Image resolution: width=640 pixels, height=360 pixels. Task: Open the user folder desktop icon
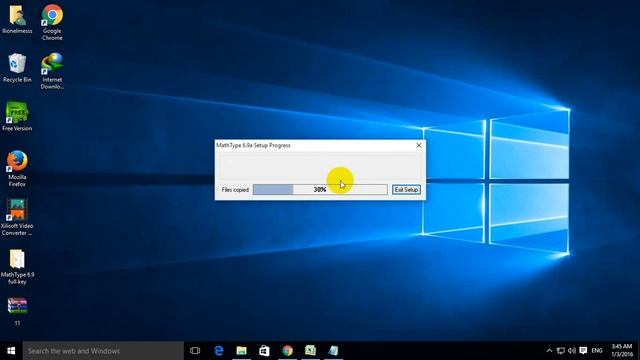(x=17, y=20)
